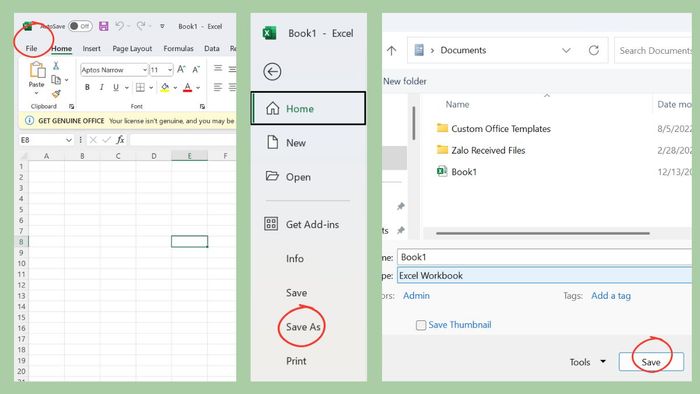This screenshot has width=700, height=394.
Task: Click the Up folder arrow in save dialog
Action: click(x=392, y=50)
